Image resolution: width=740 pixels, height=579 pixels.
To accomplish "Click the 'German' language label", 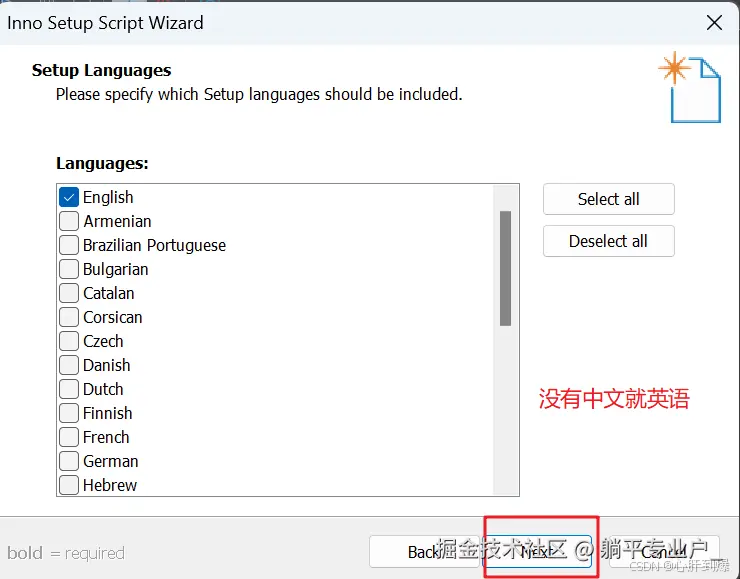I will (111, 461).
